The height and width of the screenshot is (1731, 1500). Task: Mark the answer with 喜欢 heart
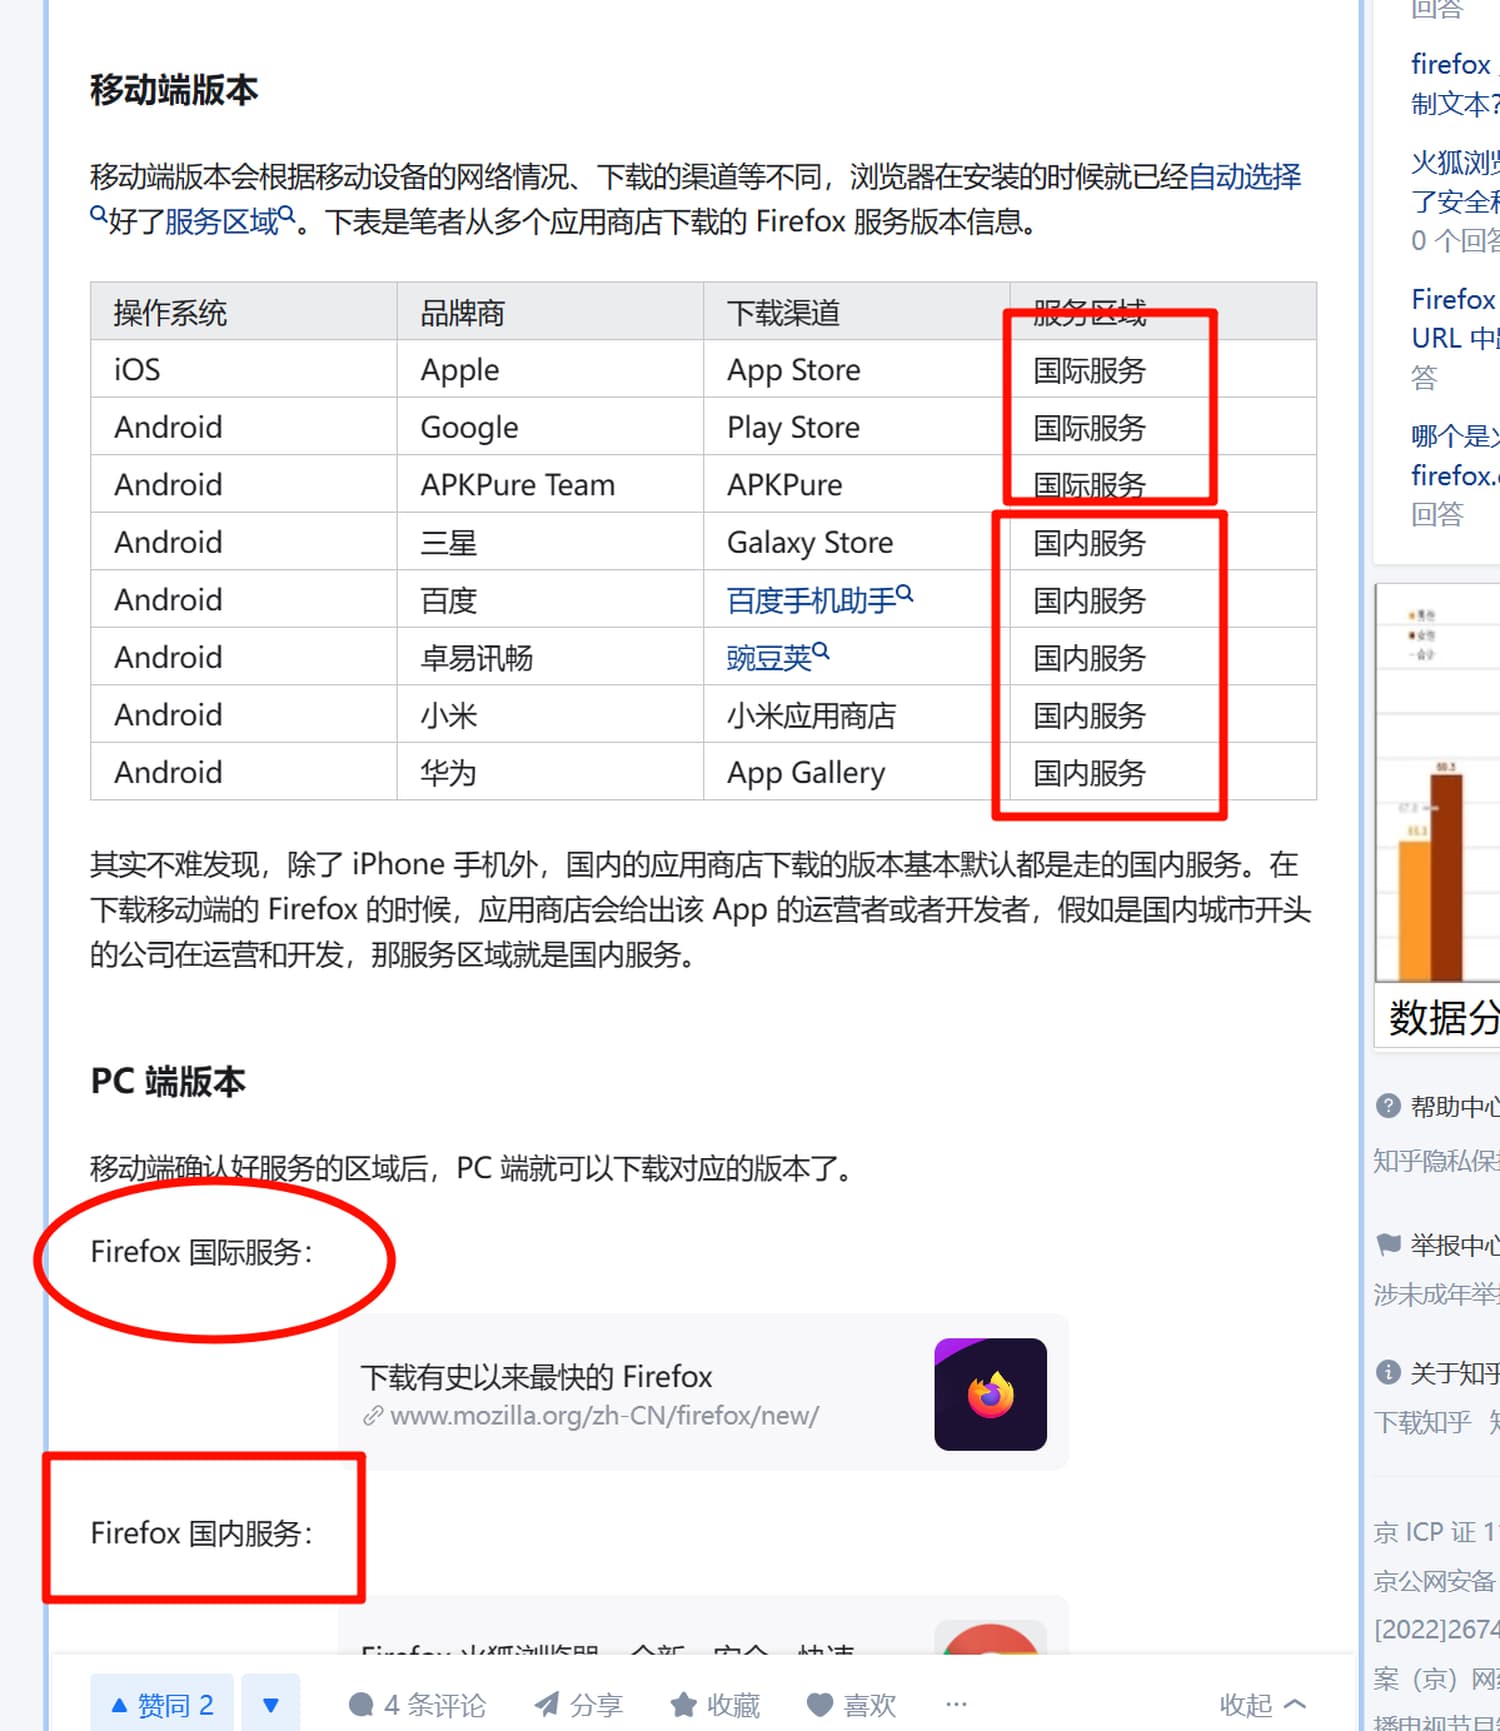coord(851,1704)
